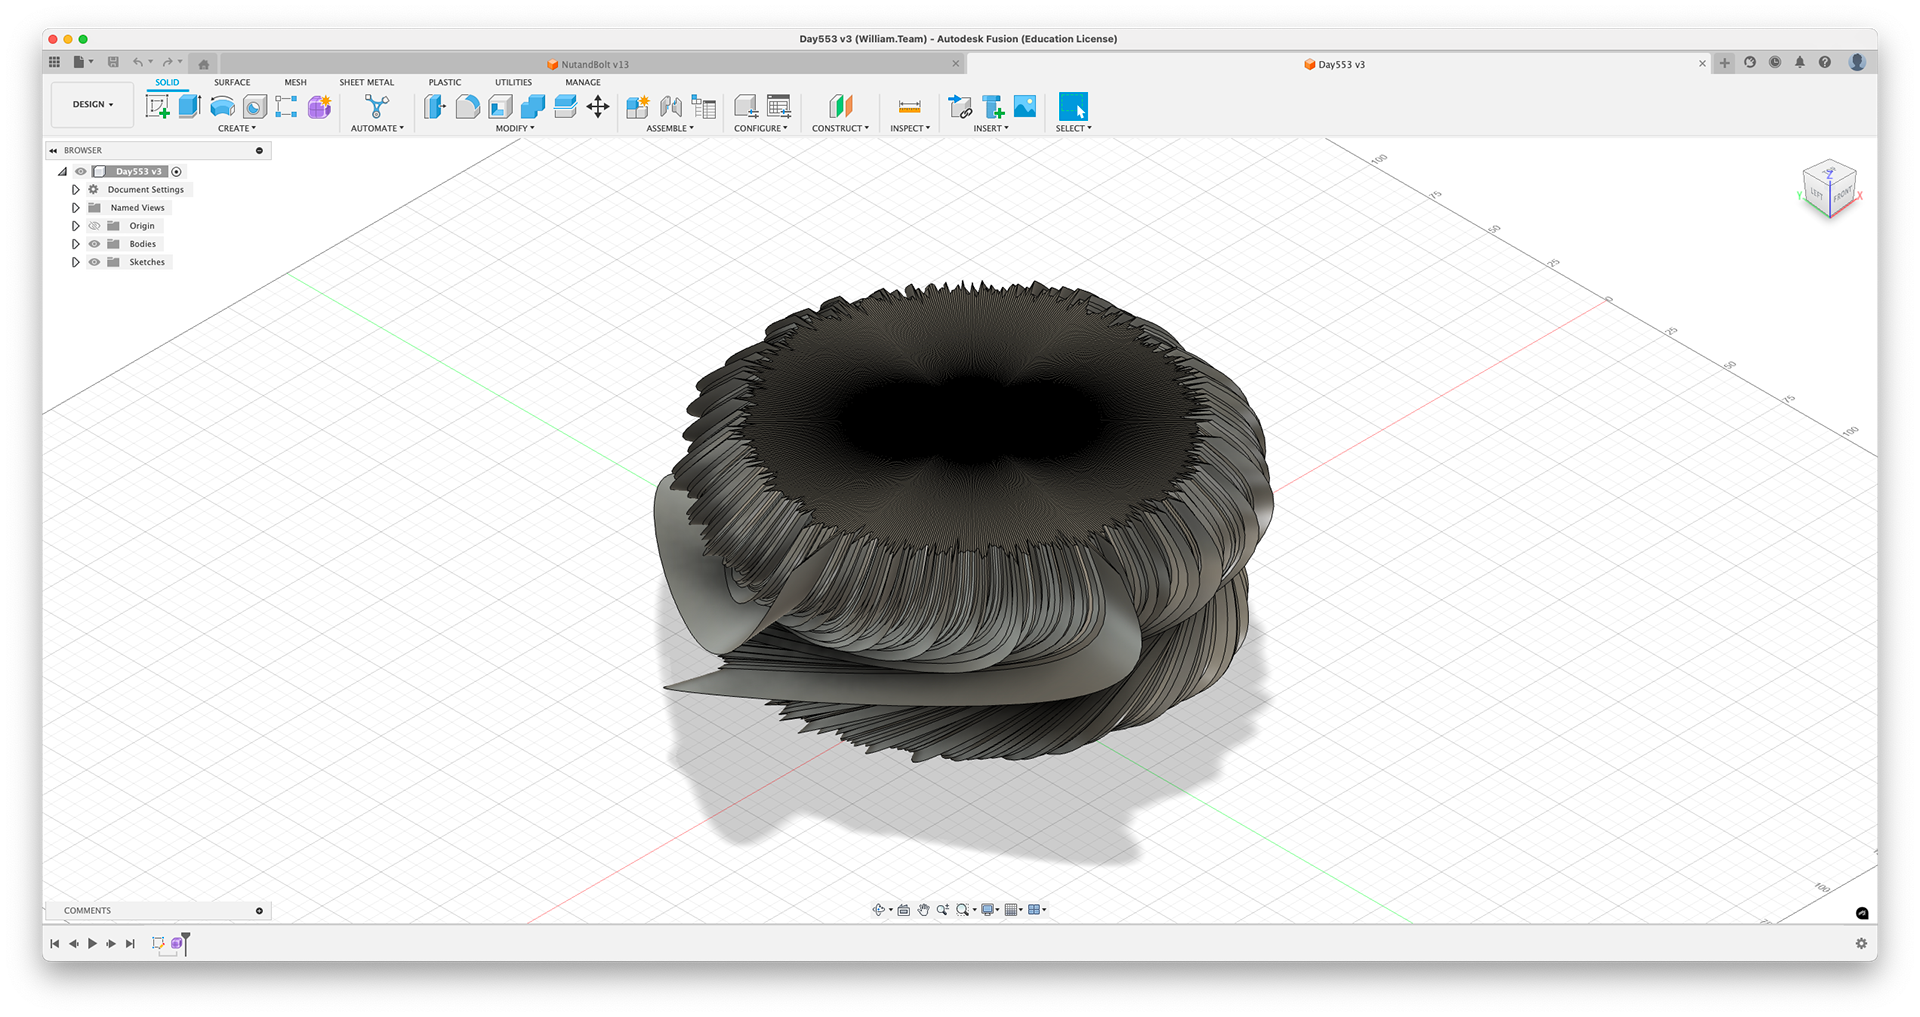Select the Fillet tool
This screenshot has height=1017, width=1920.
click(467, 107)
